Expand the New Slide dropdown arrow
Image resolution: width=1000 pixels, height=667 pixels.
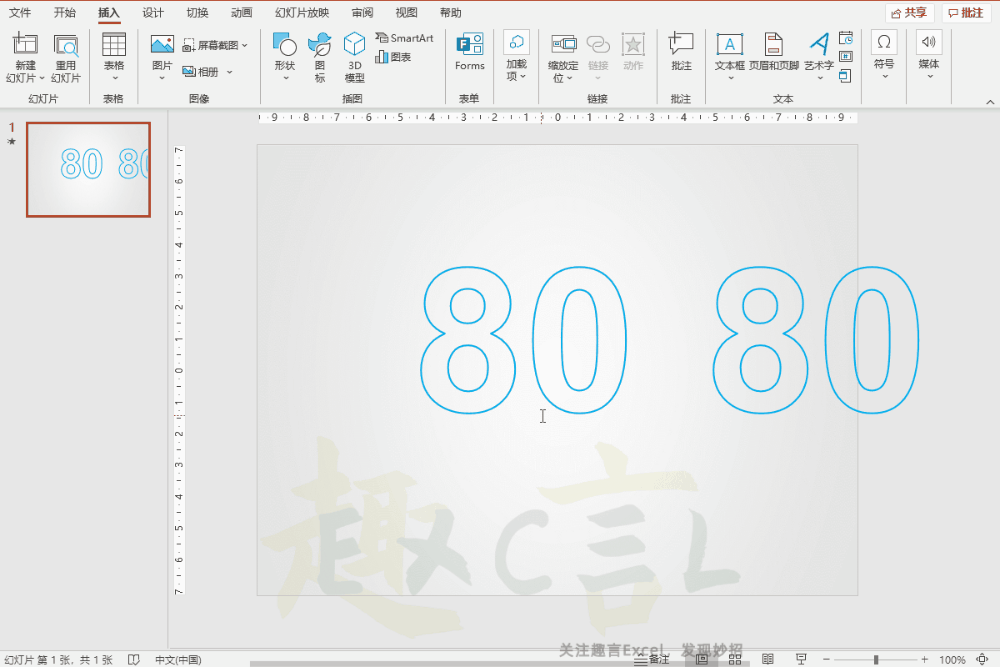(x=42, y=78)
